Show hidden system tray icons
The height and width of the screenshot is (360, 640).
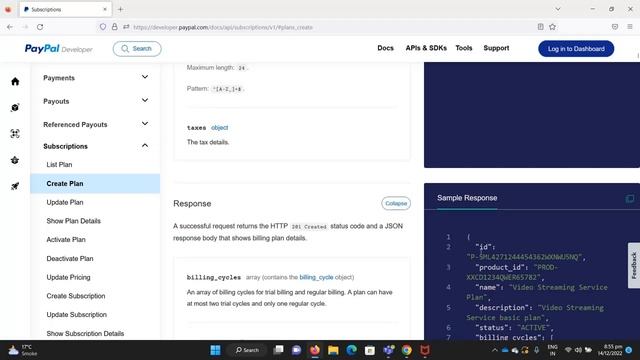[x=495, y=350]
